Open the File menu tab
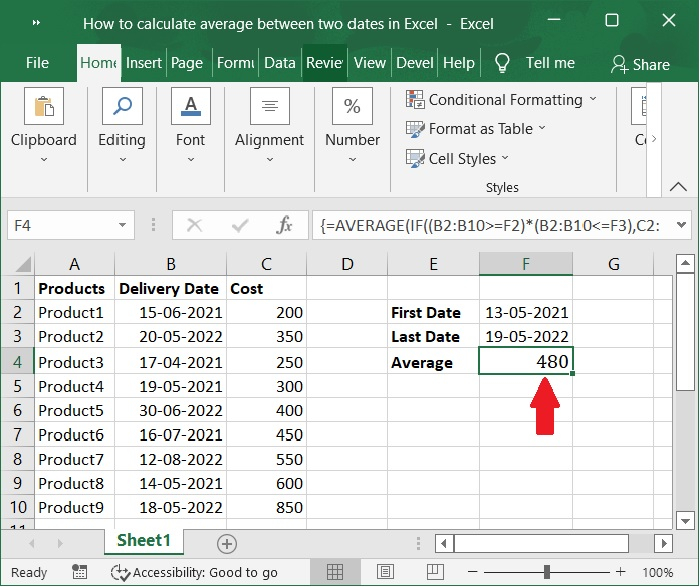 tap(37, 63)
